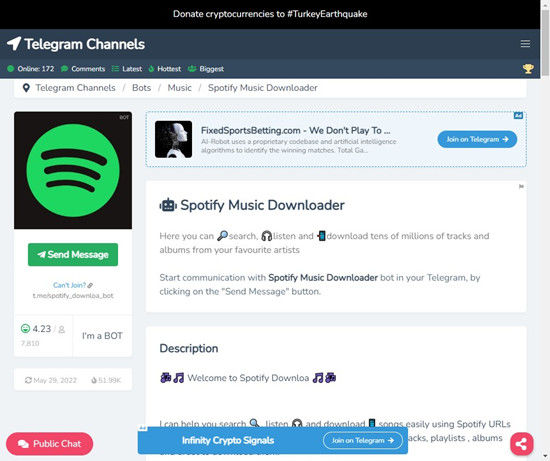The image size is (550, 461).
Task: Click the Telegram paper plane logo
Action: point(14,44)
